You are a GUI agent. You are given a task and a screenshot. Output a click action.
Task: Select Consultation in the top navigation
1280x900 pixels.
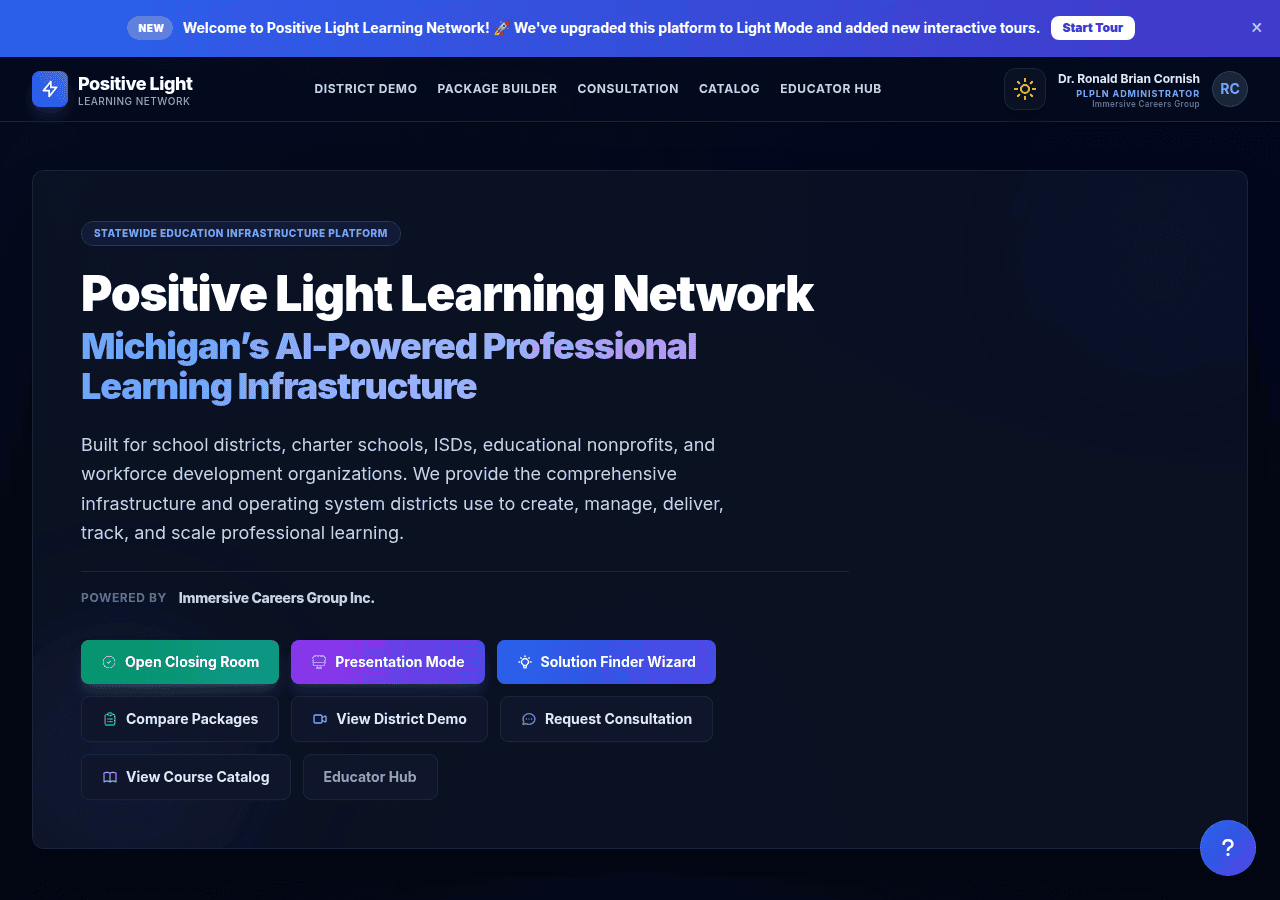628,89
